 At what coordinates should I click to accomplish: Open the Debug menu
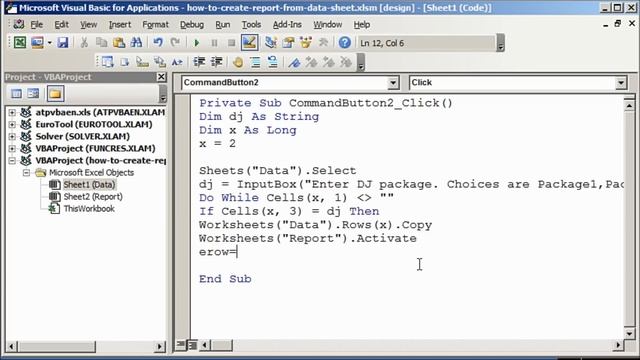click(x=192, y=25)
